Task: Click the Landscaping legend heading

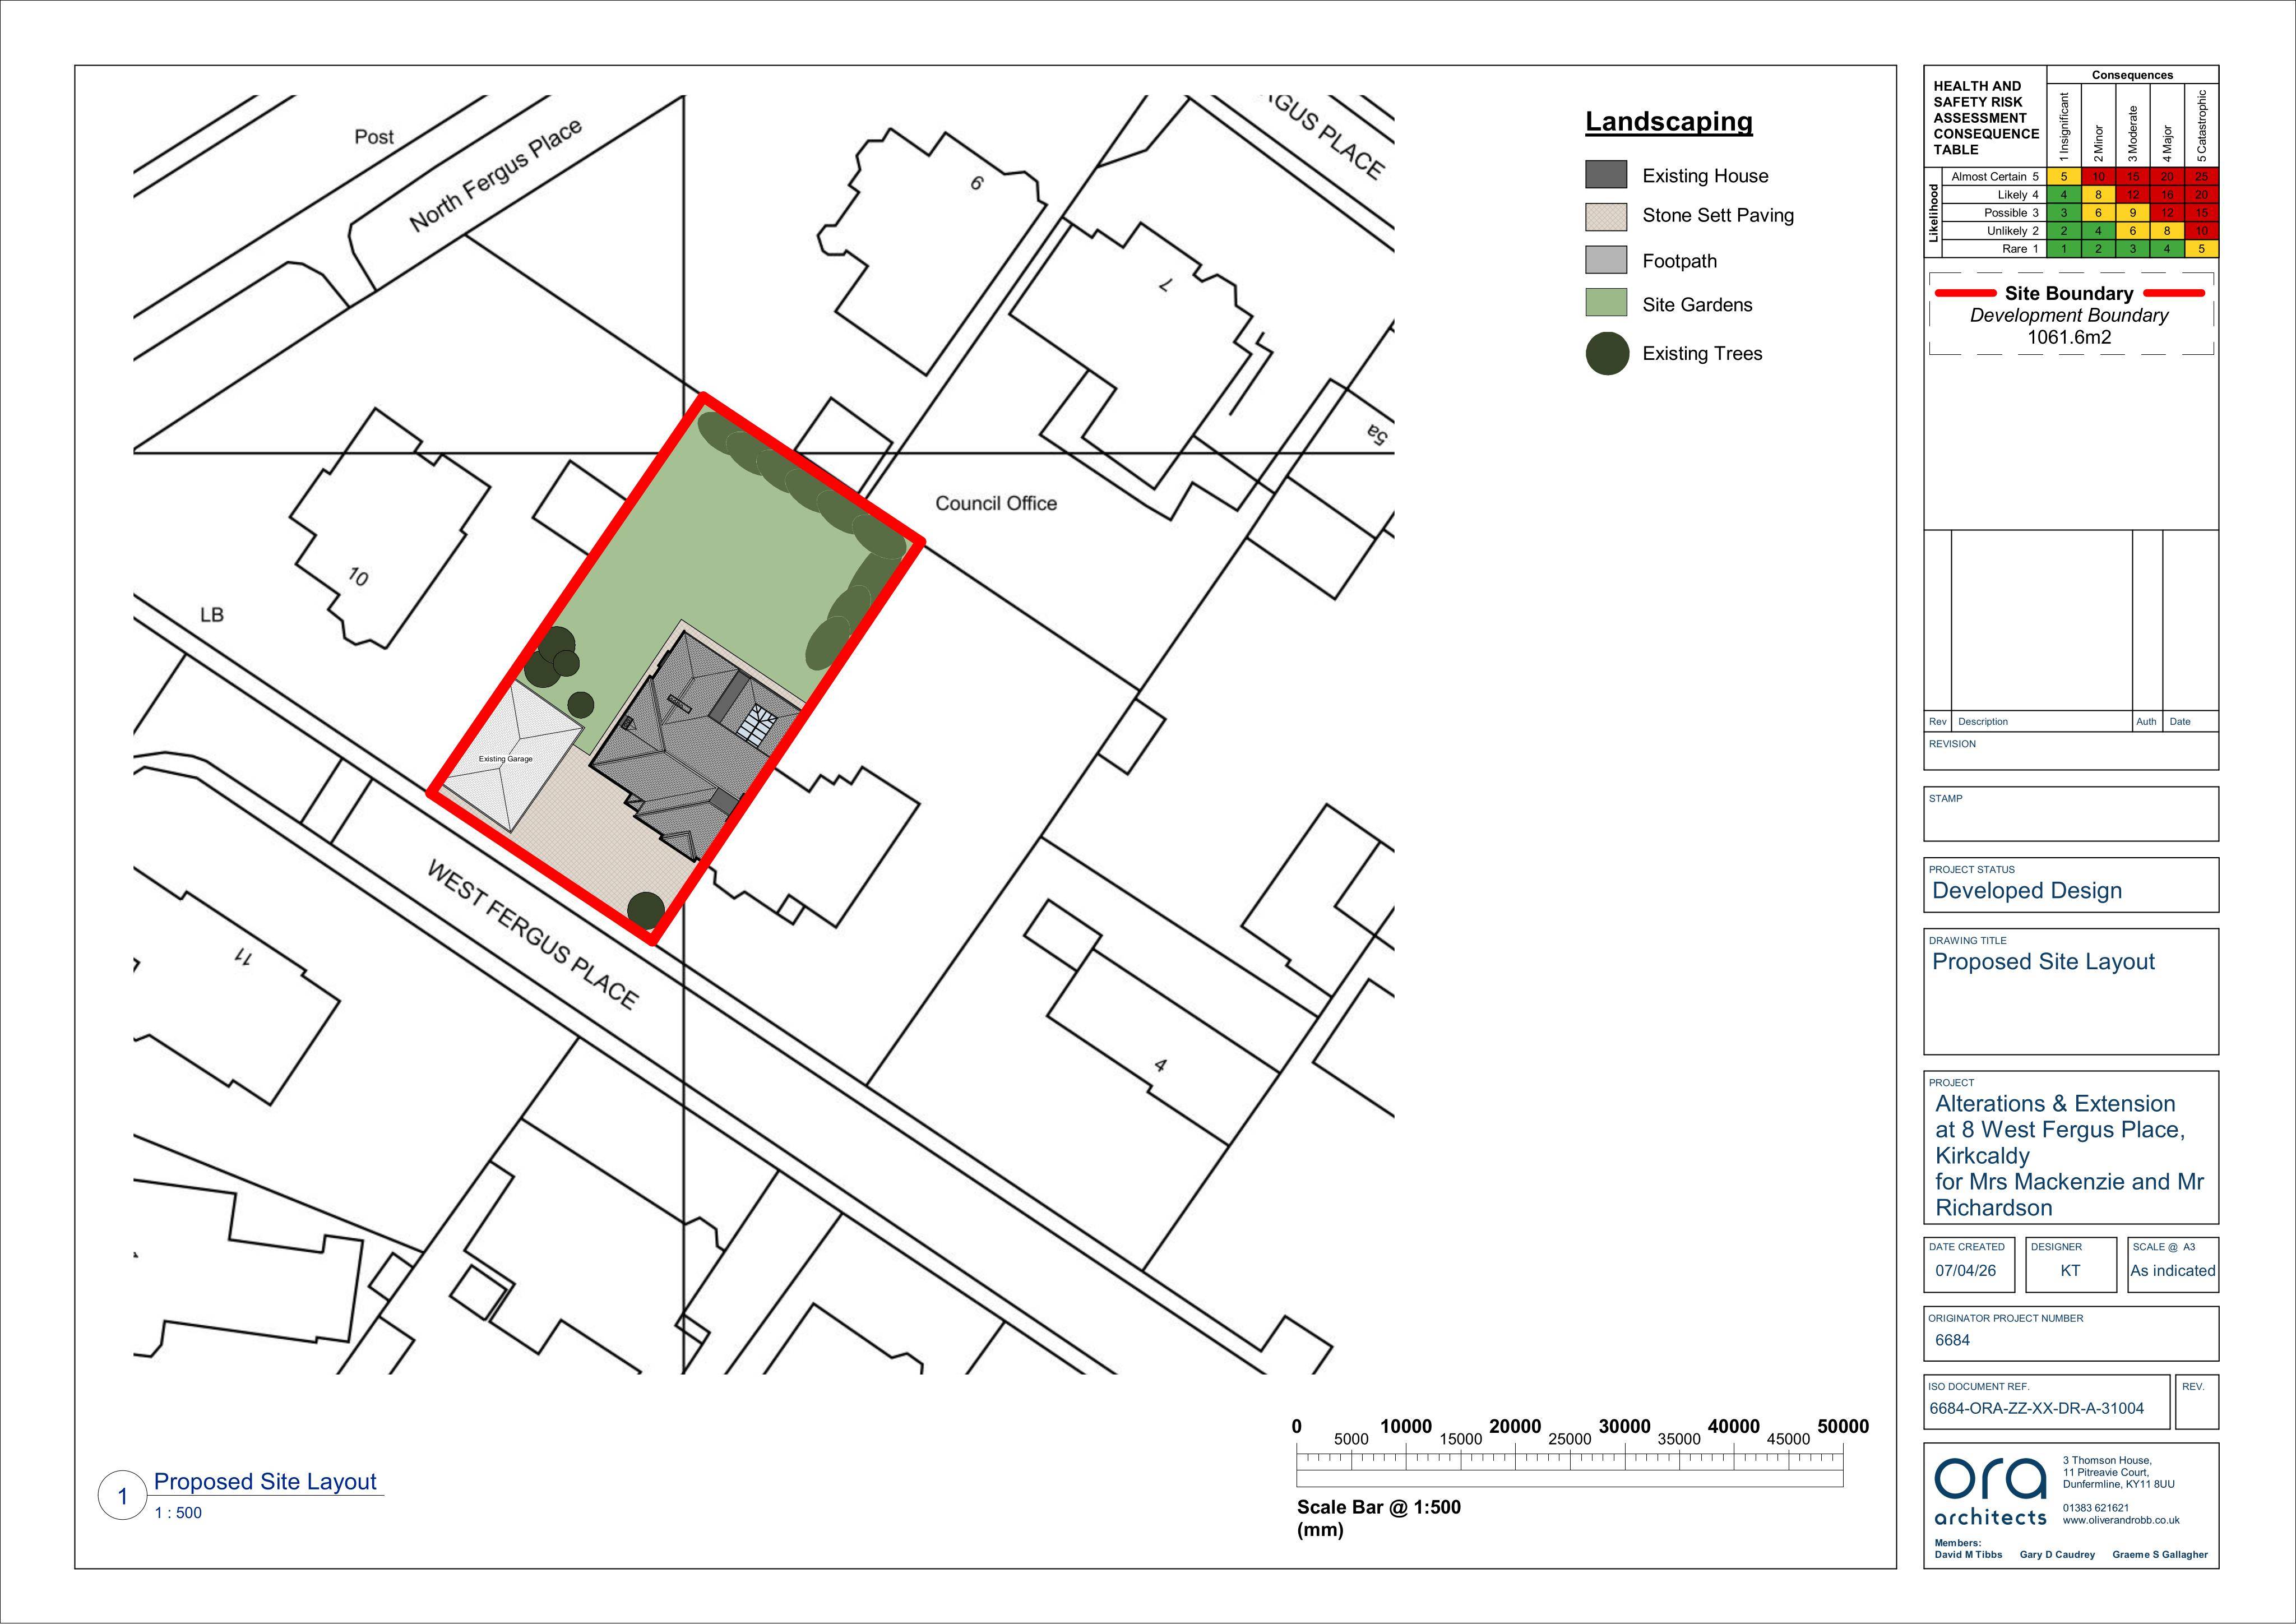Action: [x=1669, y=122]
